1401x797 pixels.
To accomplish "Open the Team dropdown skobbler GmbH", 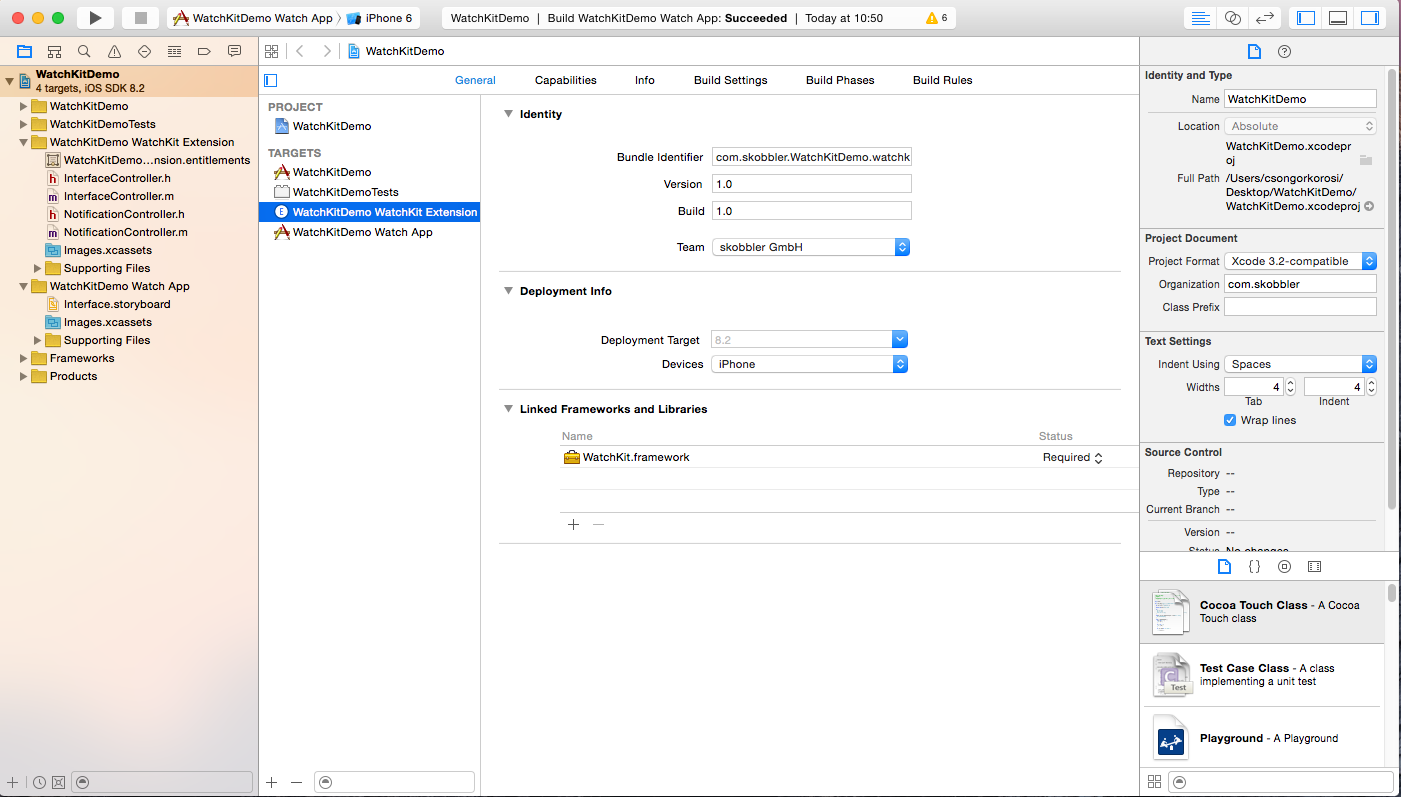I will (811, 247).
